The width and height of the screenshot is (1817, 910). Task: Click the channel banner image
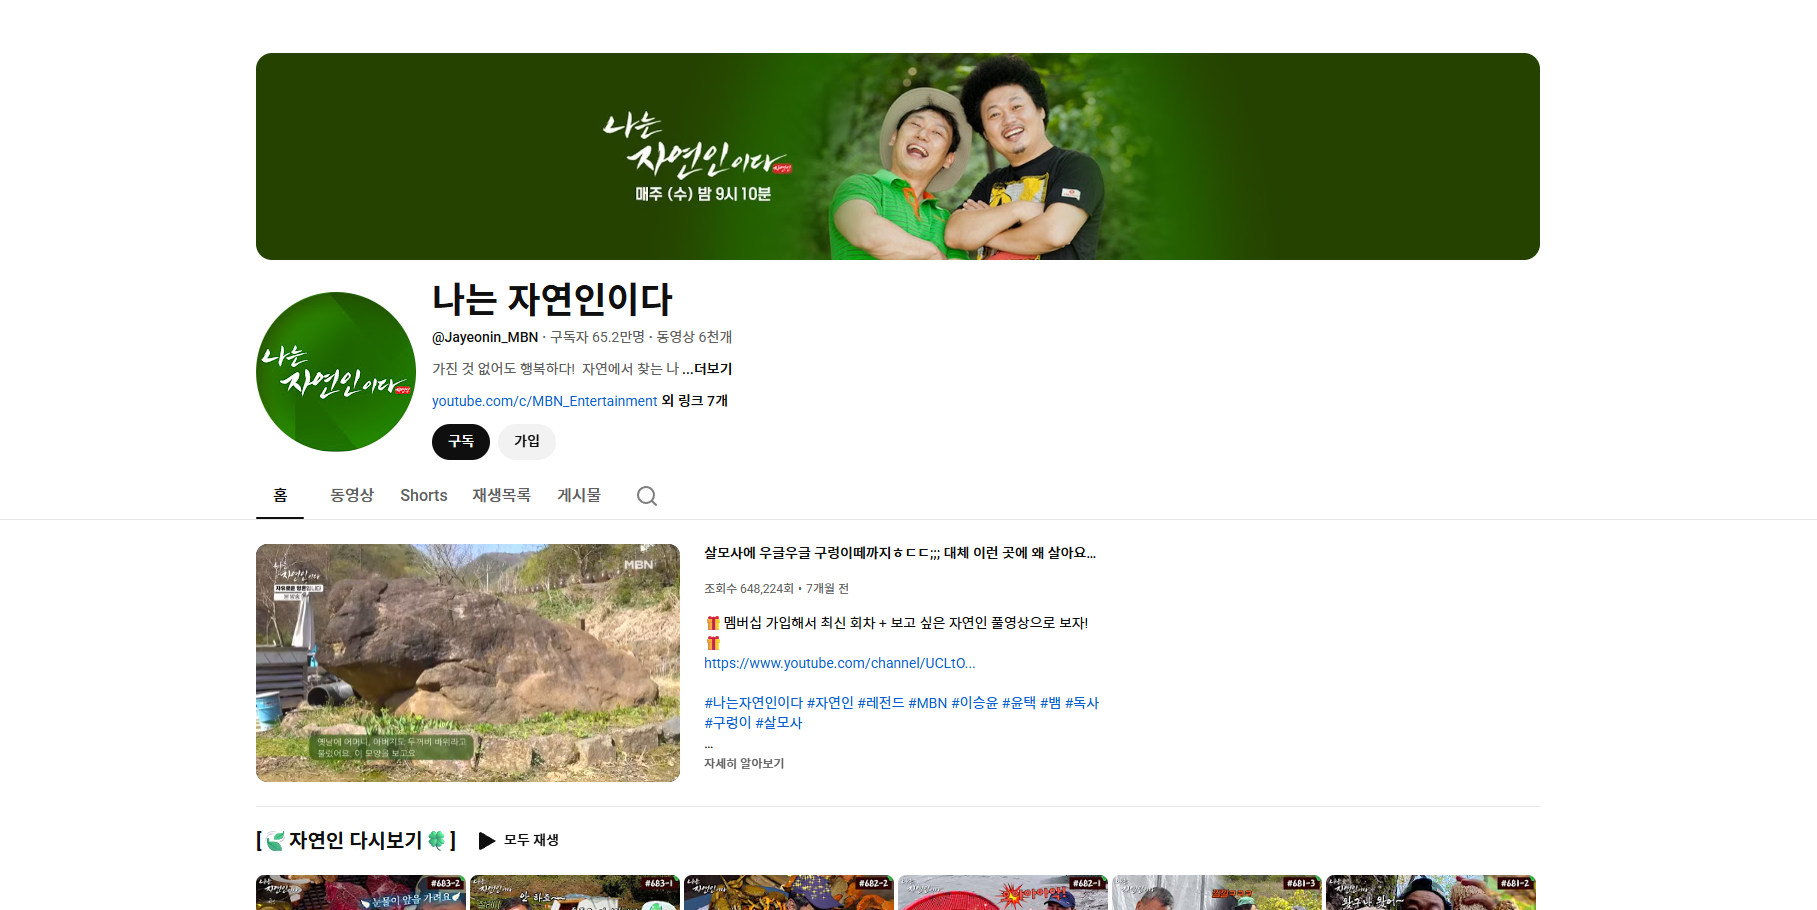[x=897, y=157]
